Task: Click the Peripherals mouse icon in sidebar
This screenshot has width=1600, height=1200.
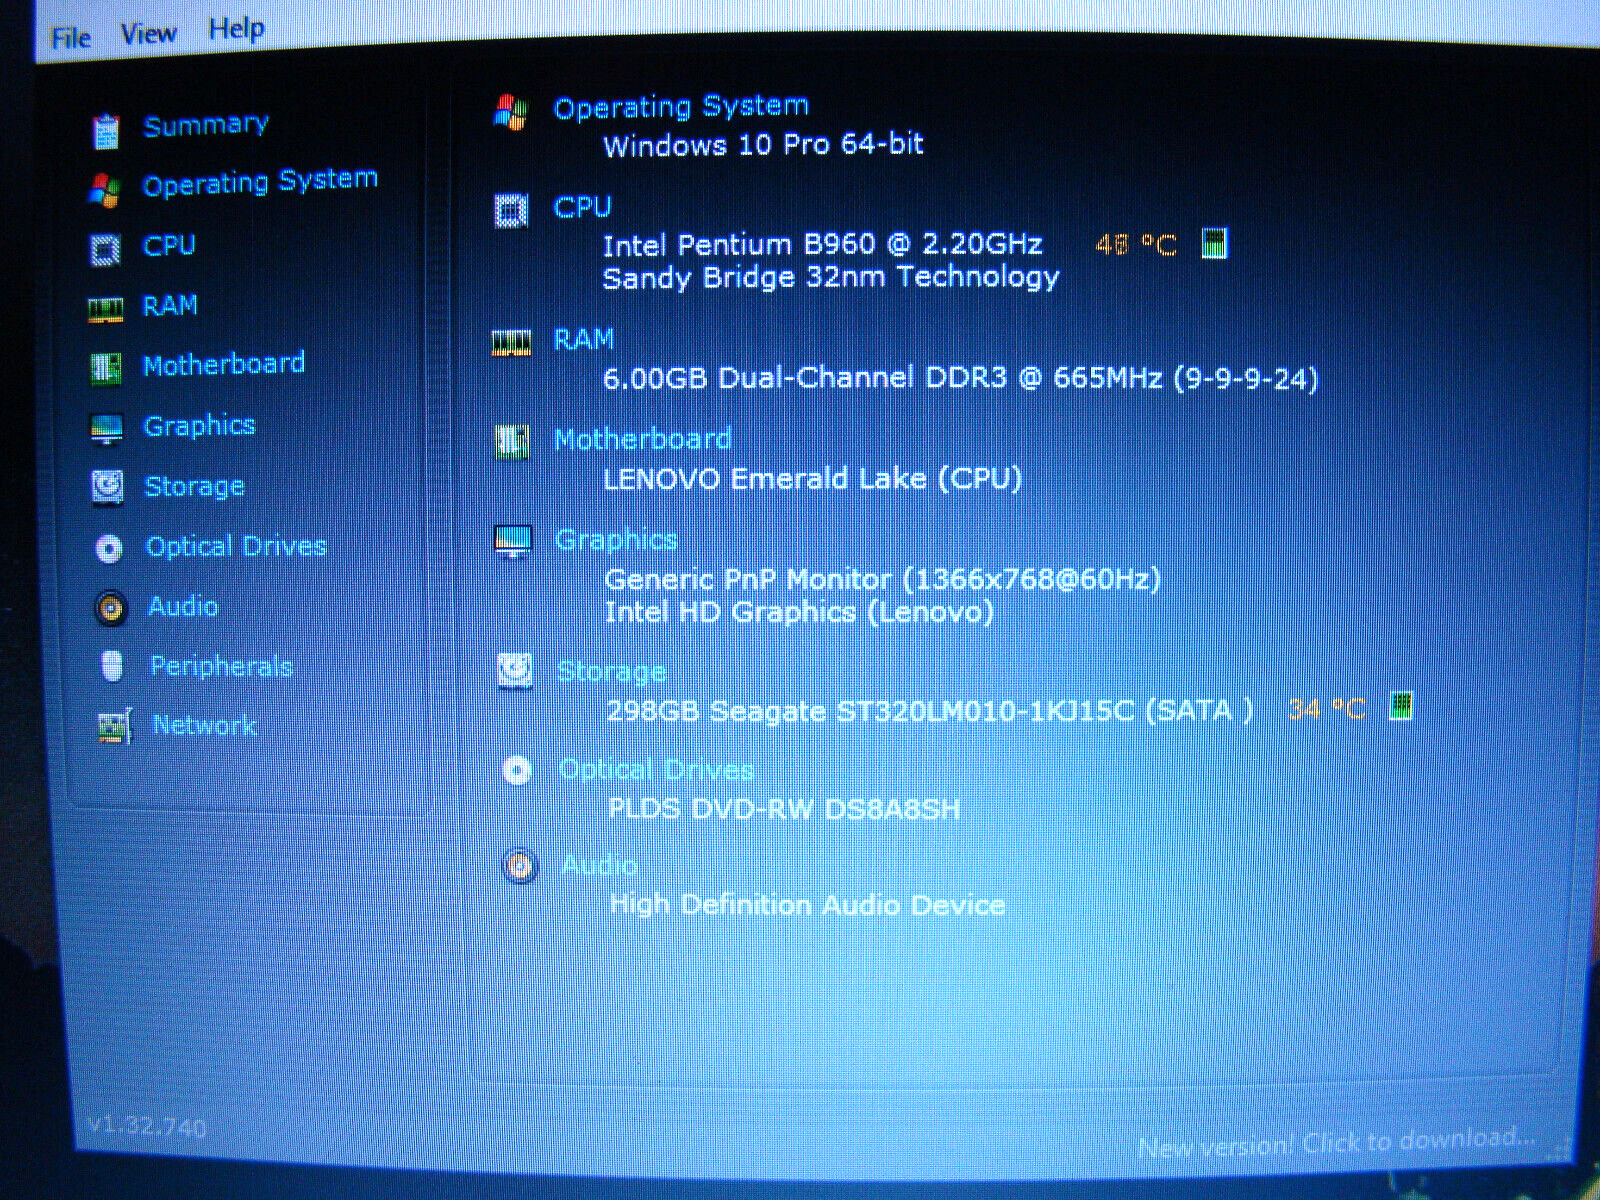Action: coord(112,666)
